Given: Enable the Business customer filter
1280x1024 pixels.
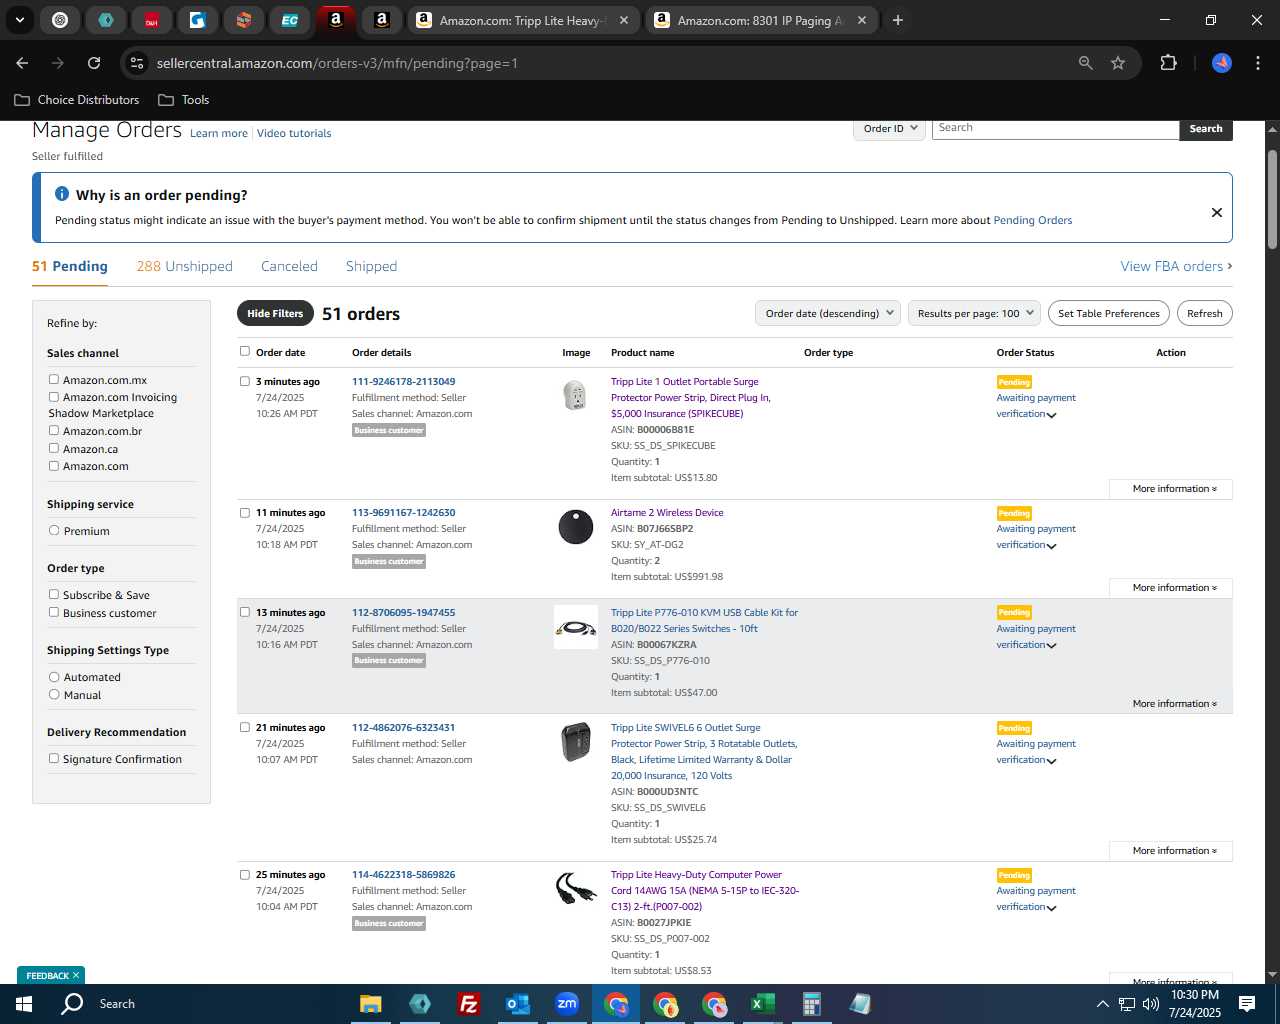Looking at the screenshot, I should pos(54,612).
